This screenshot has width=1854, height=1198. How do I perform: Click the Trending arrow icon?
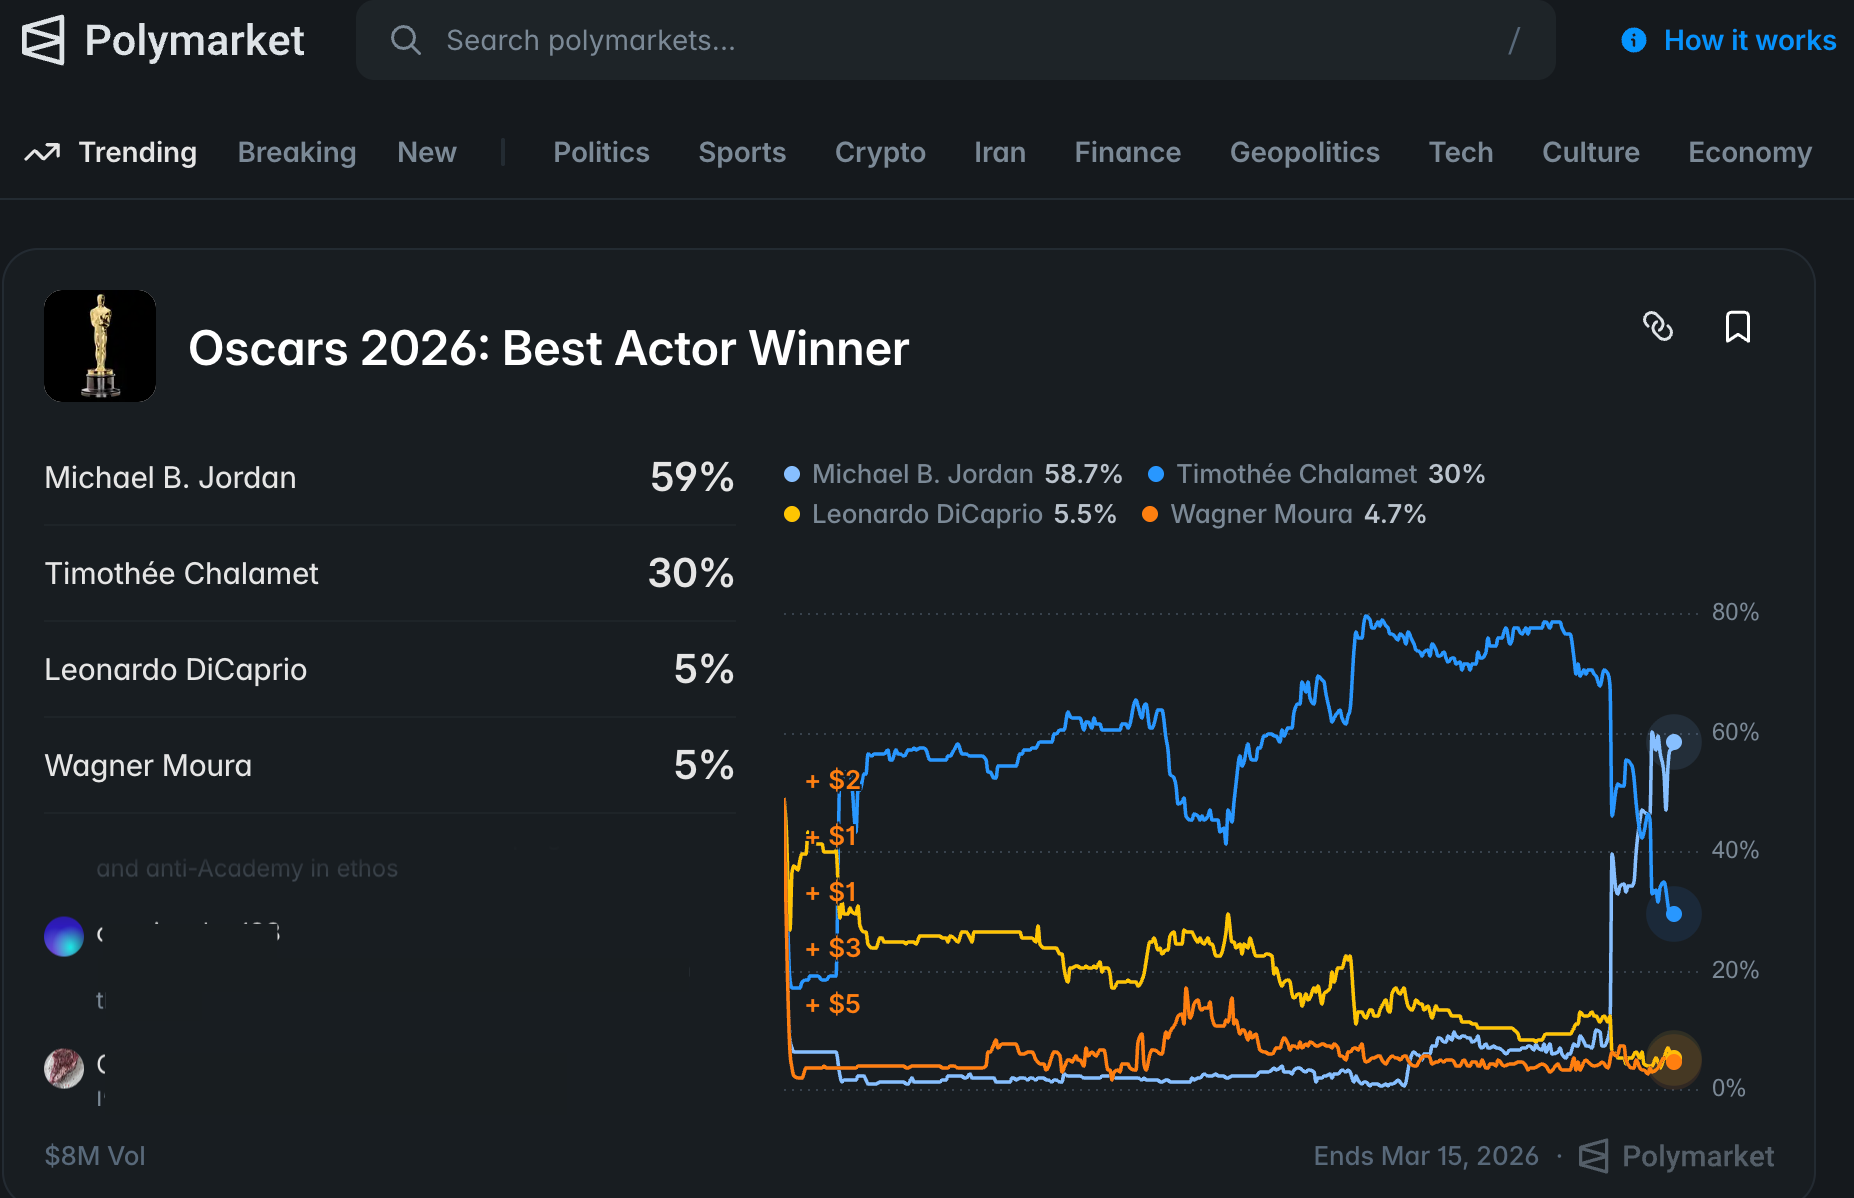pyautogui.click(x=42, y=153)
